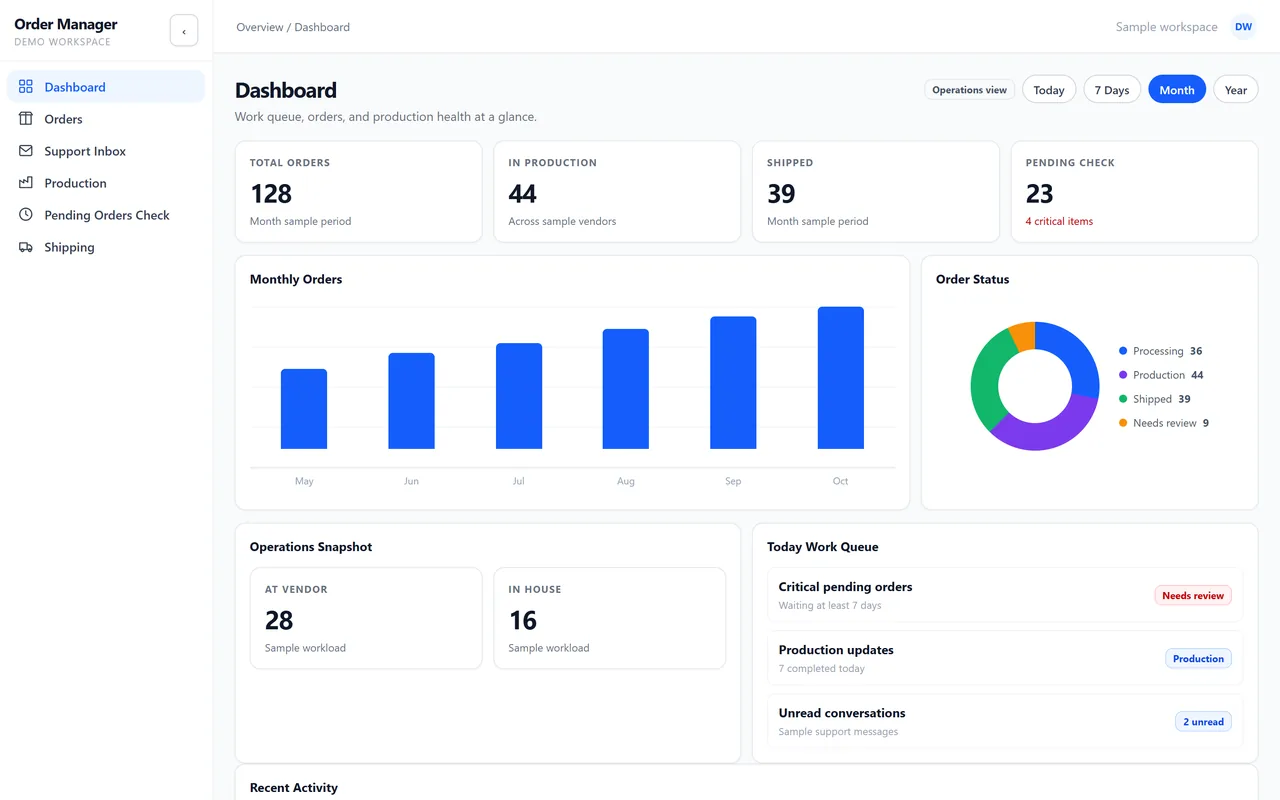Click the Shipped 39 stat card

click(876, 191)
